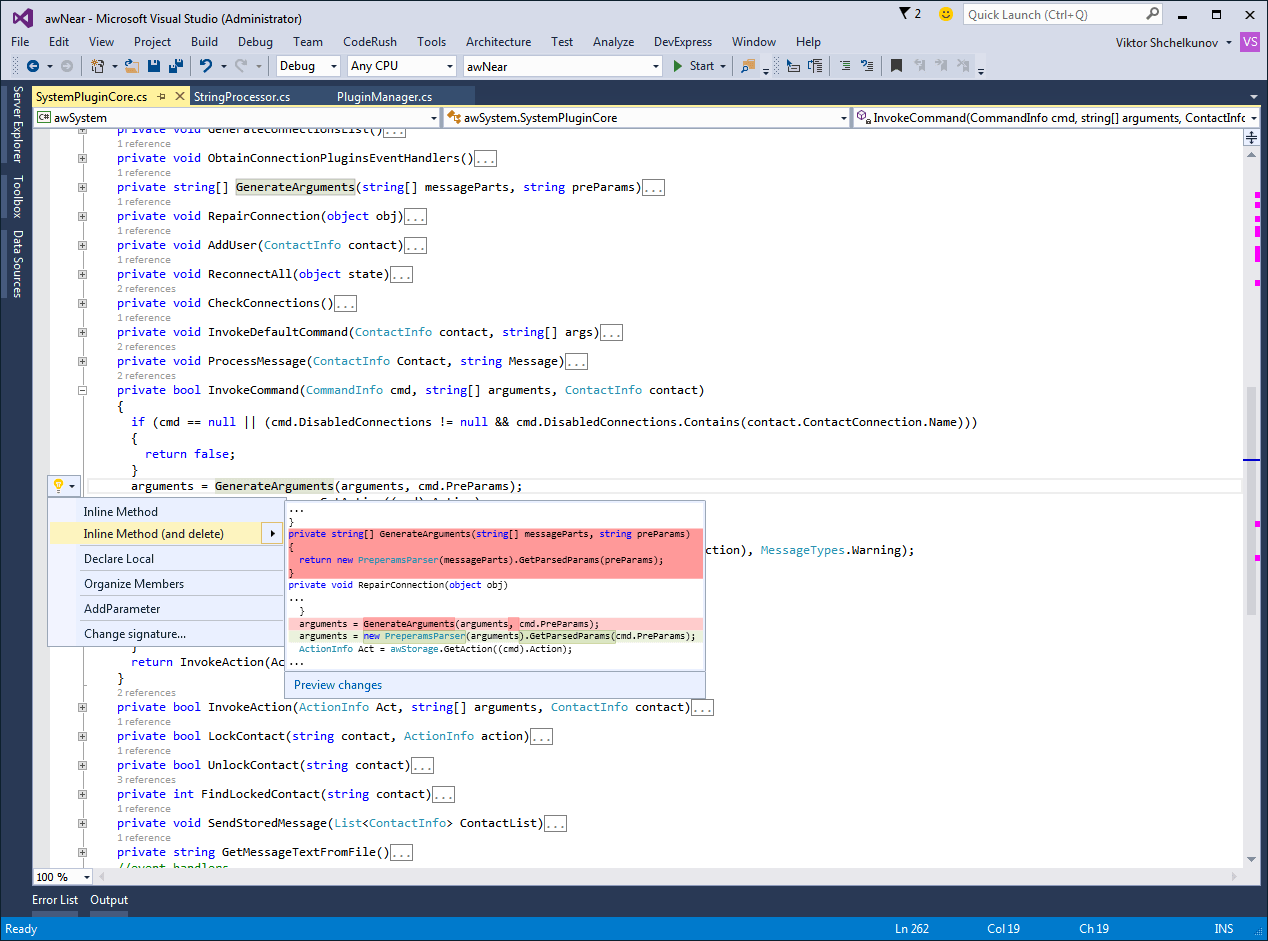Click the feedback smiley face icon
Viewport: 1268px width, 941px height.
click(944, 14)
